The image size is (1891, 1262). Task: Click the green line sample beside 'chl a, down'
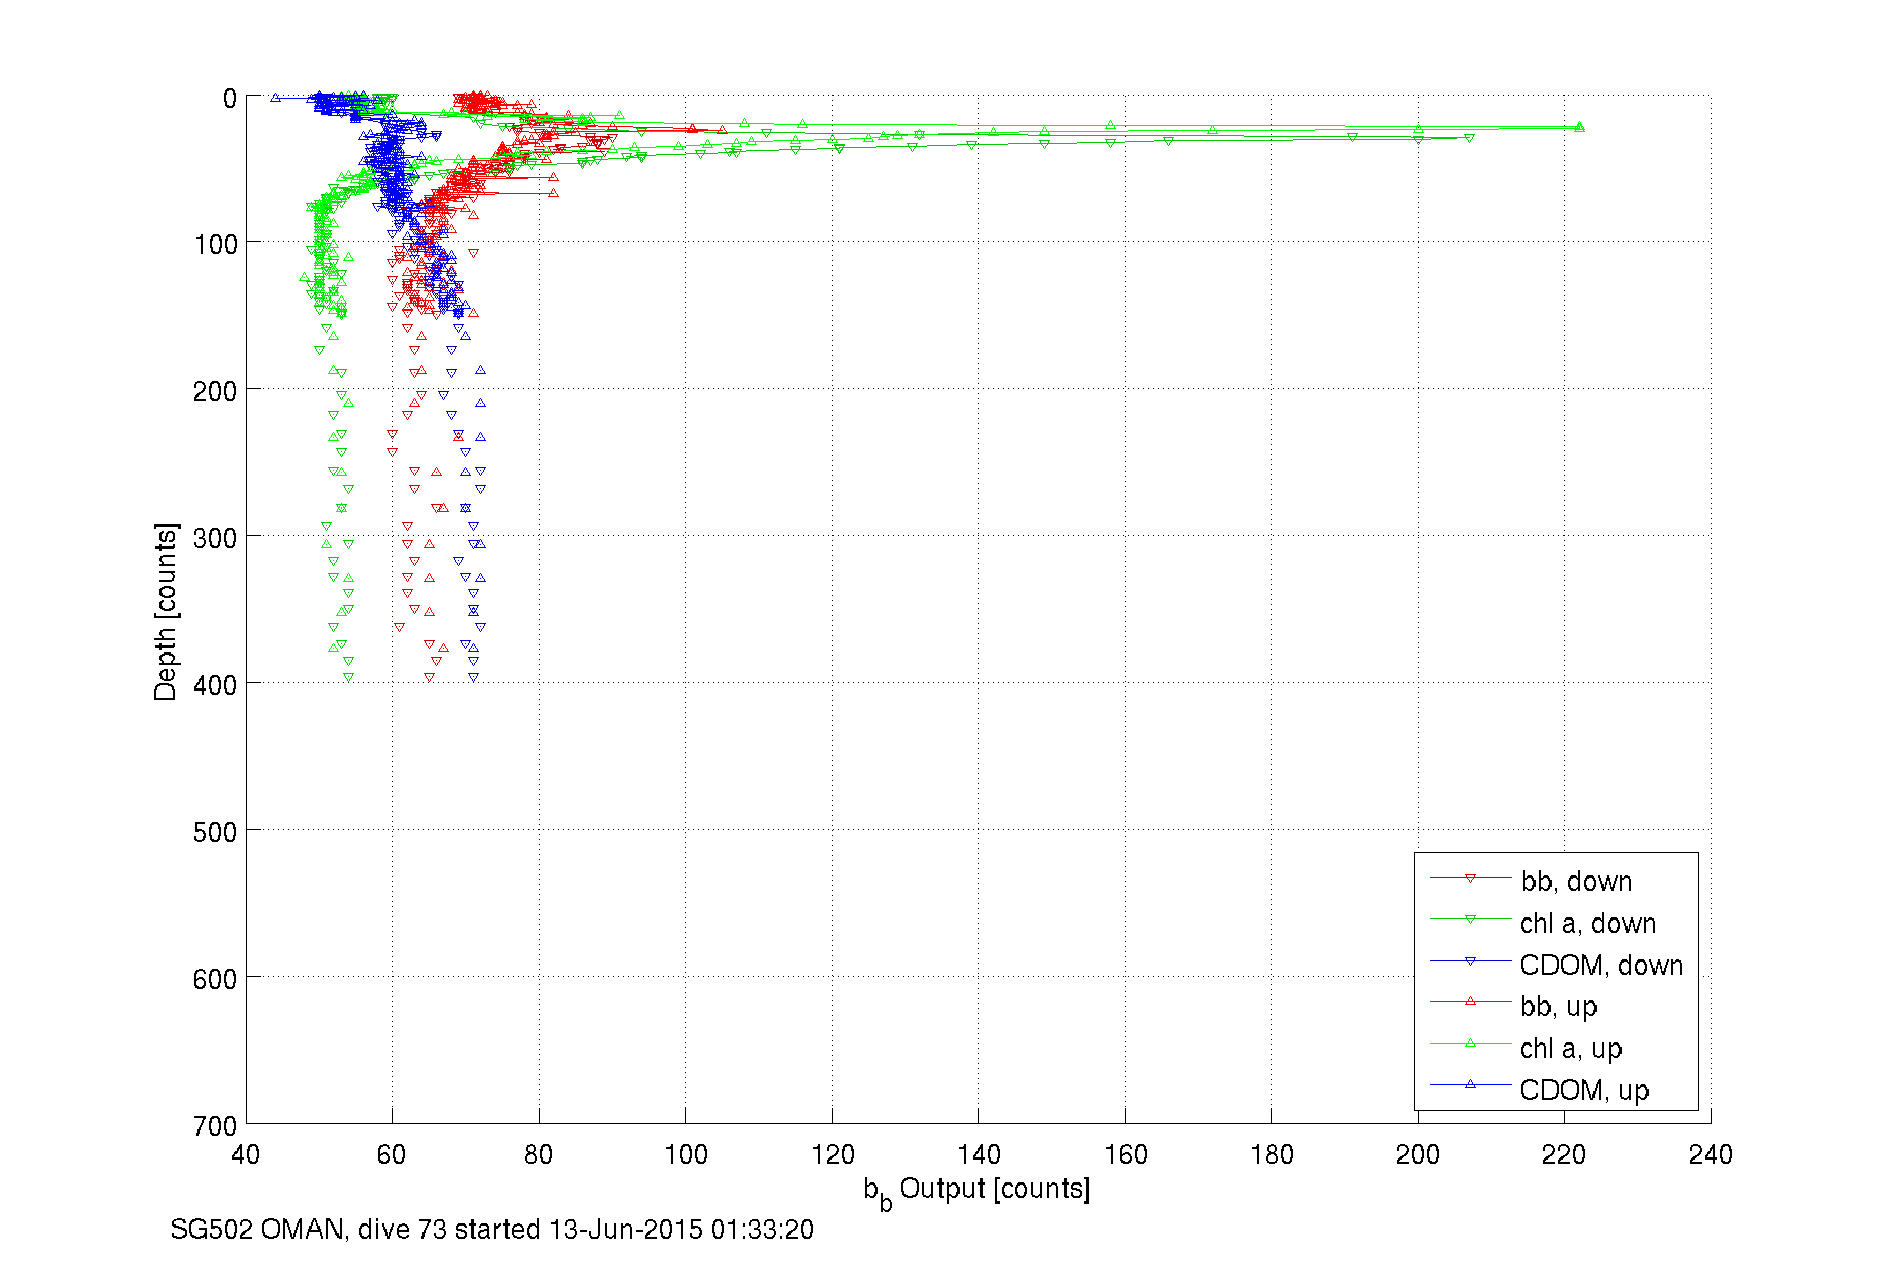(x=1470, y=919)
